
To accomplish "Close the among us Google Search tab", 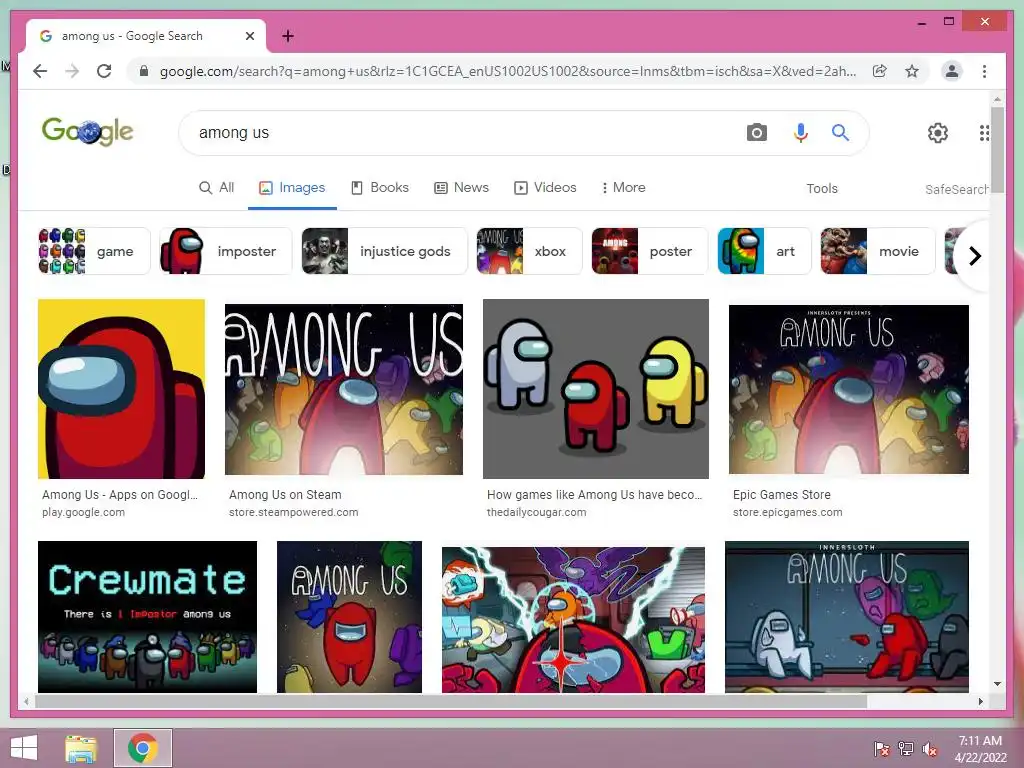I will click(x=249, y=36).
